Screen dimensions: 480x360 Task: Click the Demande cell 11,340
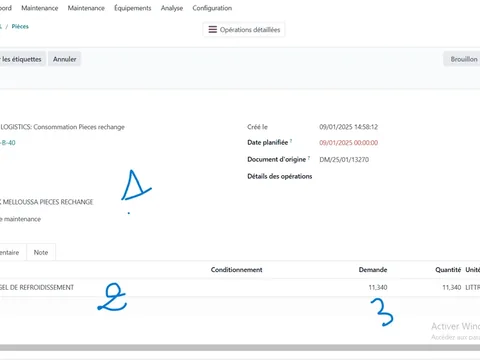tap(378, 287)
